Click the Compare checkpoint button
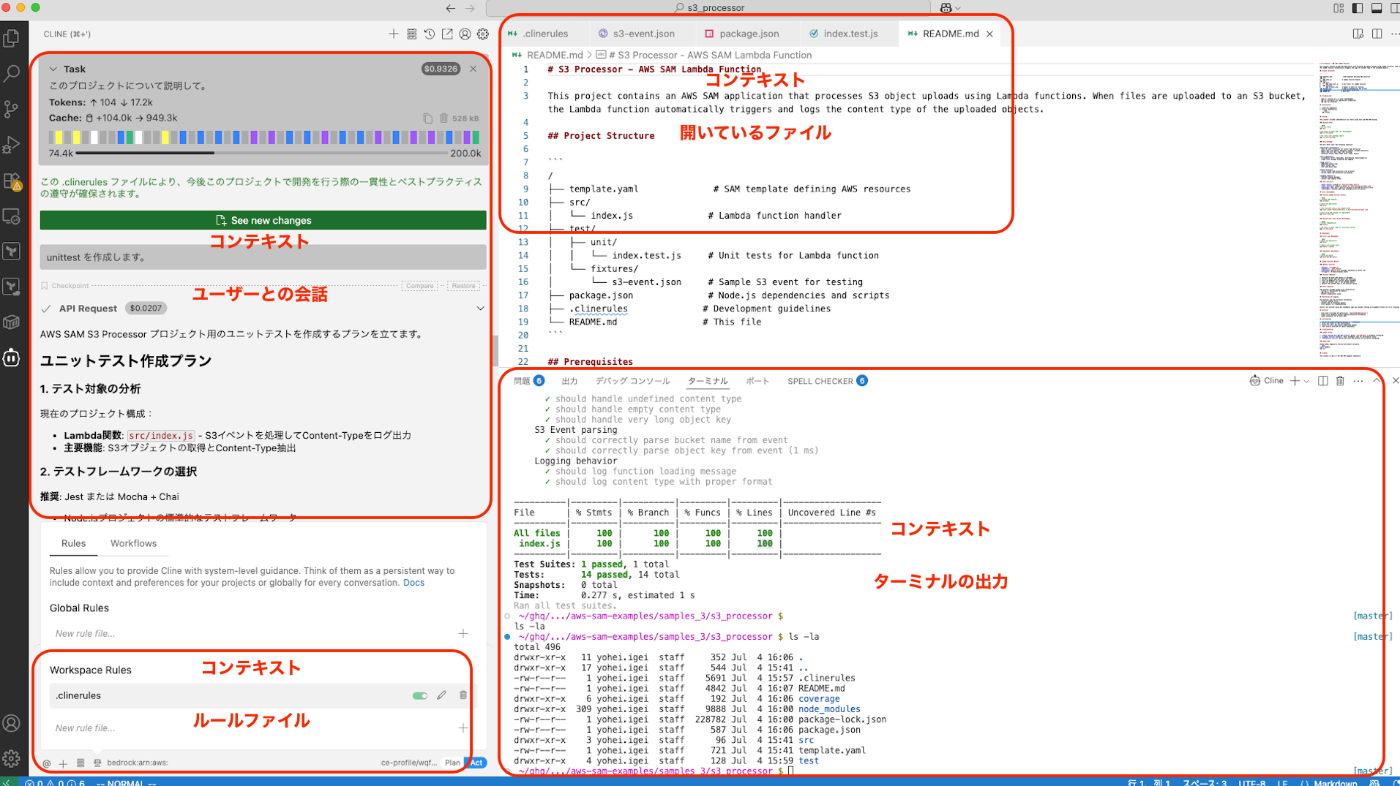Image resolution: width=1400 pixels, height=786 pixels. click(x=419, y=286)
